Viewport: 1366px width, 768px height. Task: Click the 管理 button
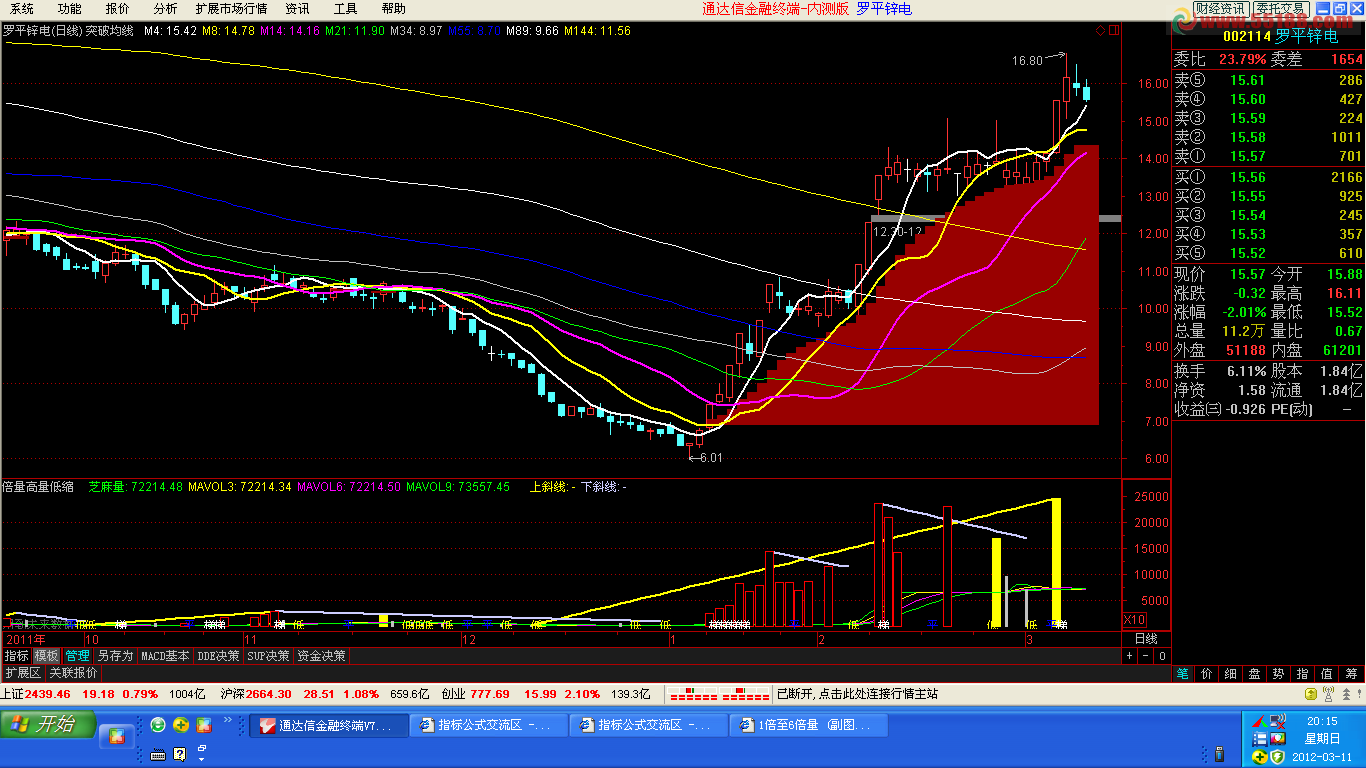pos(77,656)
